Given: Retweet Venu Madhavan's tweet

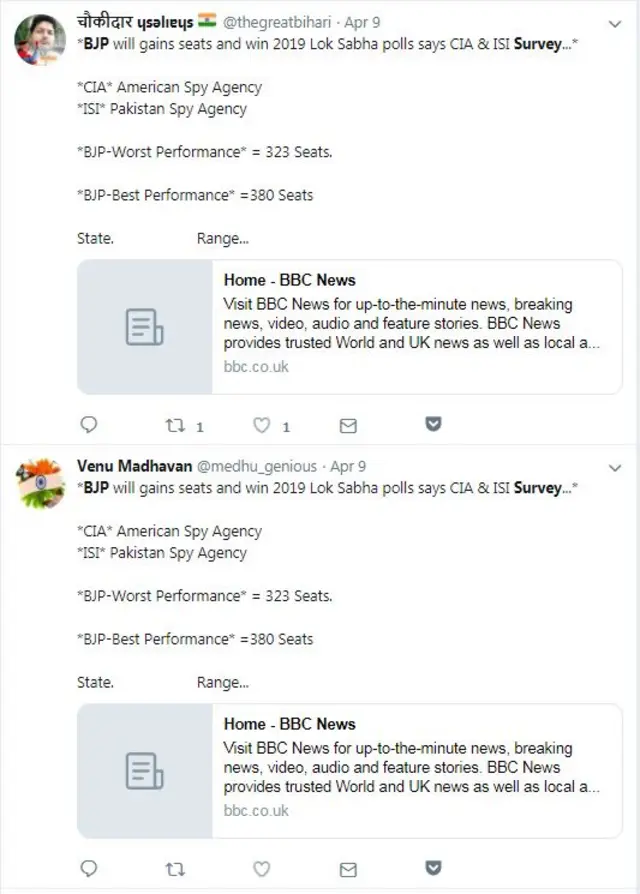Looking at the screenshot, I should tap(175, 869).
